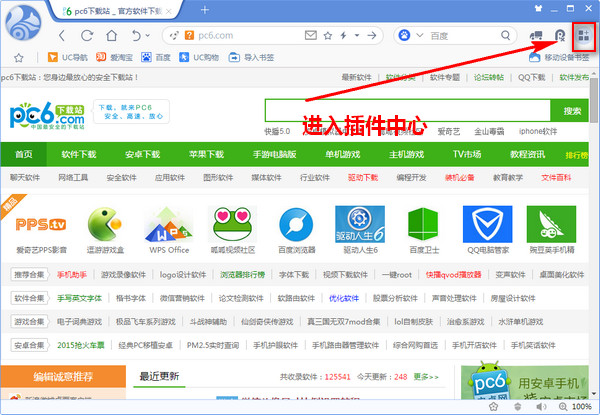600x415 pixels.
Task: Click 更多>> beside 最近更新
Action: click(426, 377)
